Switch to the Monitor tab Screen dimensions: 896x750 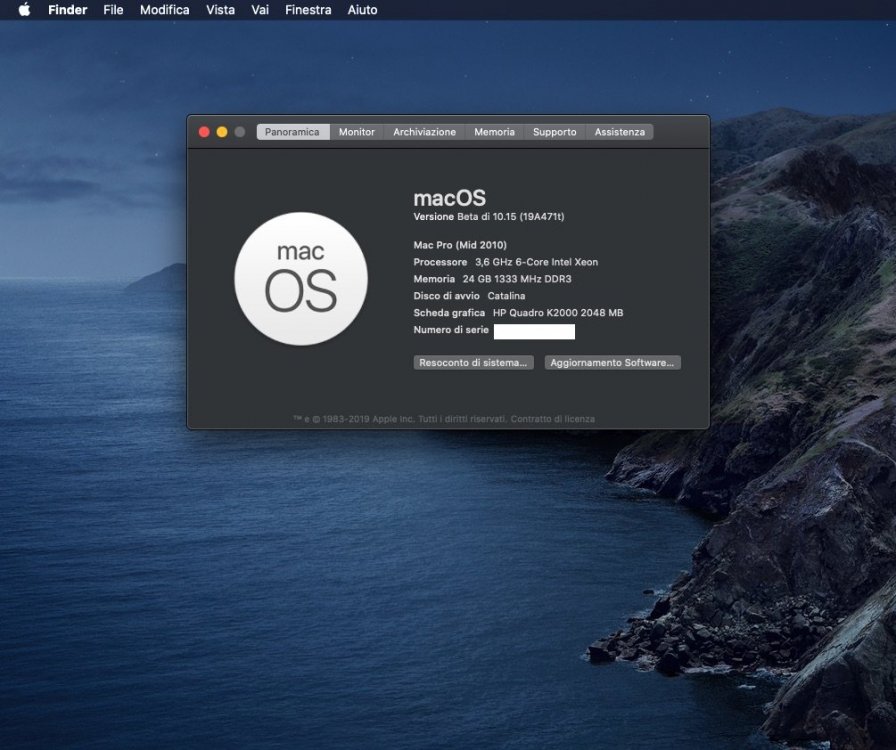[x=357, y=132]
